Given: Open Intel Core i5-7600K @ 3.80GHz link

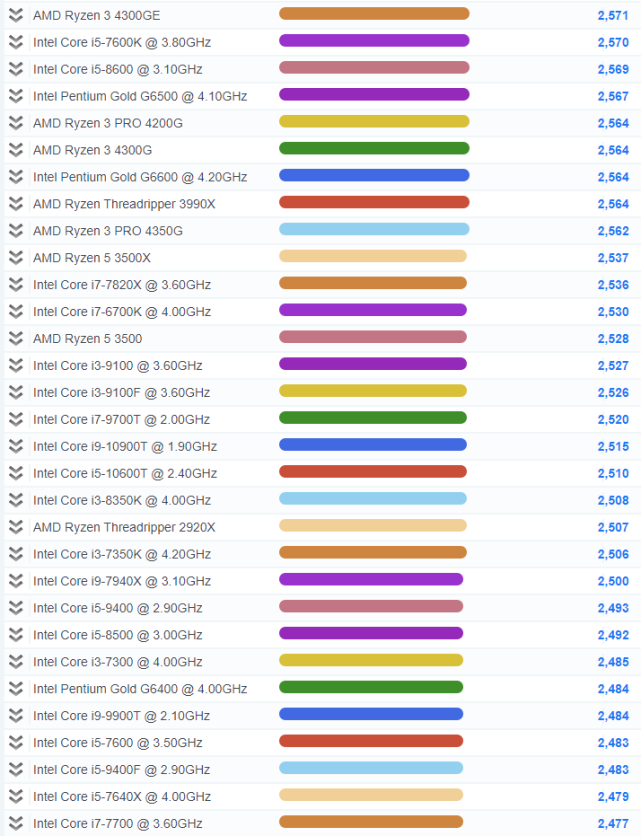Looking at the screenshot, I should coord(122,42).
